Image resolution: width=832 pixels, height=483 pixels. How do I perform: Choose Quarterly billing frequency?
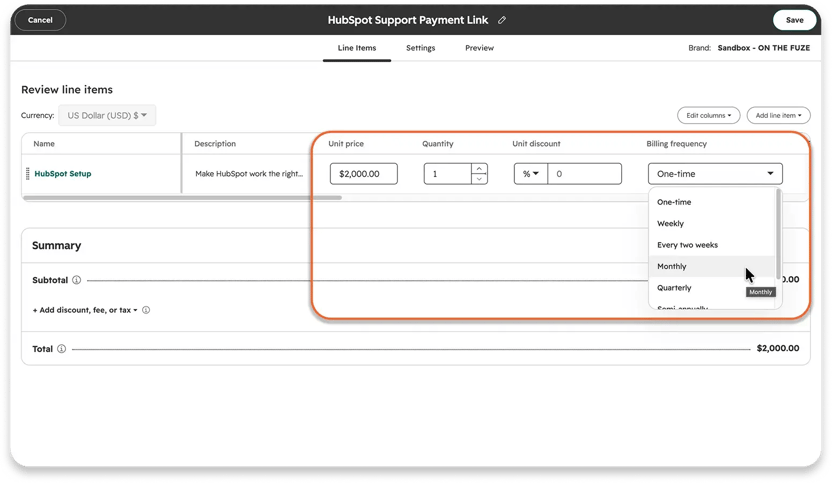[712, 288]
